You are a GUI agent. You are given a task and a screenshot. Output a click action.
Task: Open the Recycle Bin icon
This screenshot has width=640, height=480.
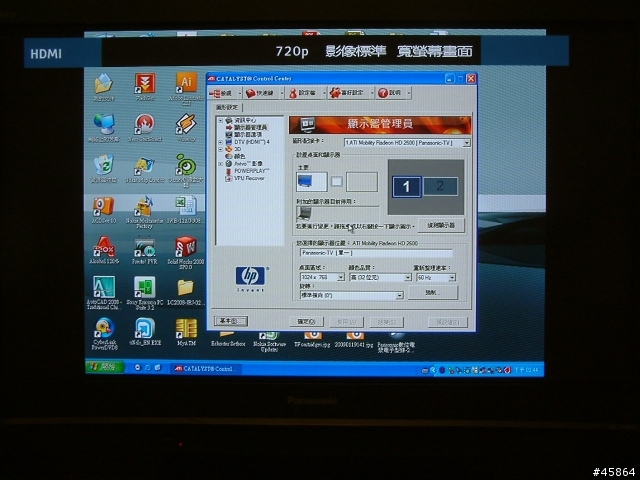104,165
